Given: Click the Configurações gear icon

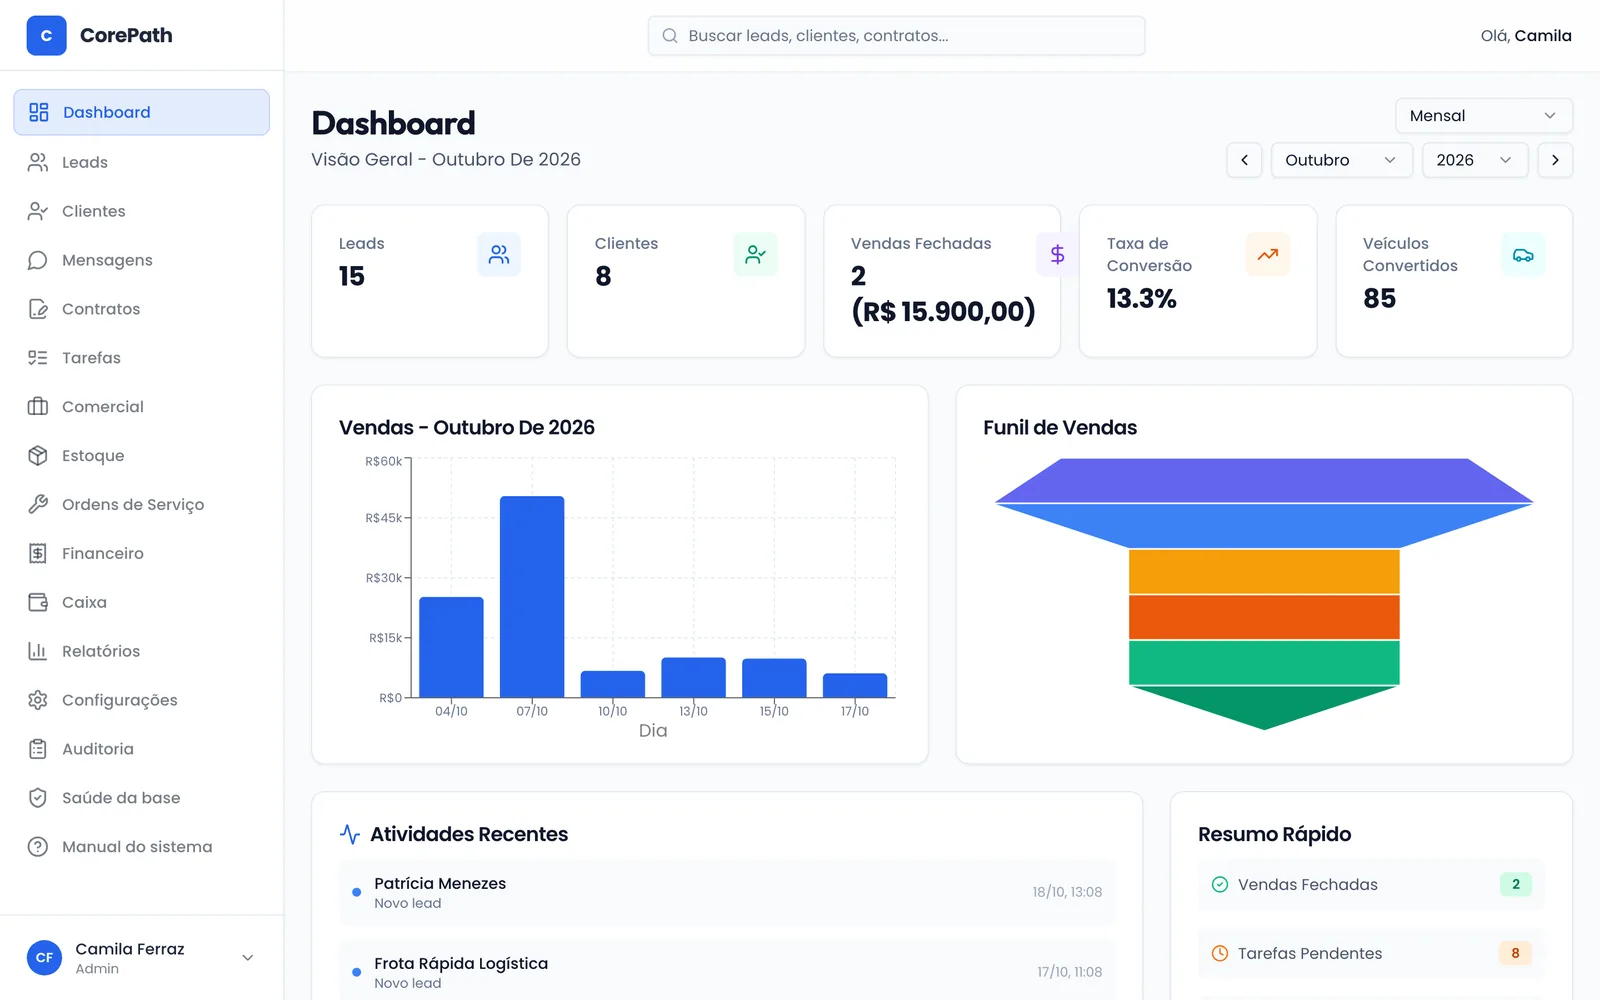Looking at the screenshot, I should tap(38, 700).
